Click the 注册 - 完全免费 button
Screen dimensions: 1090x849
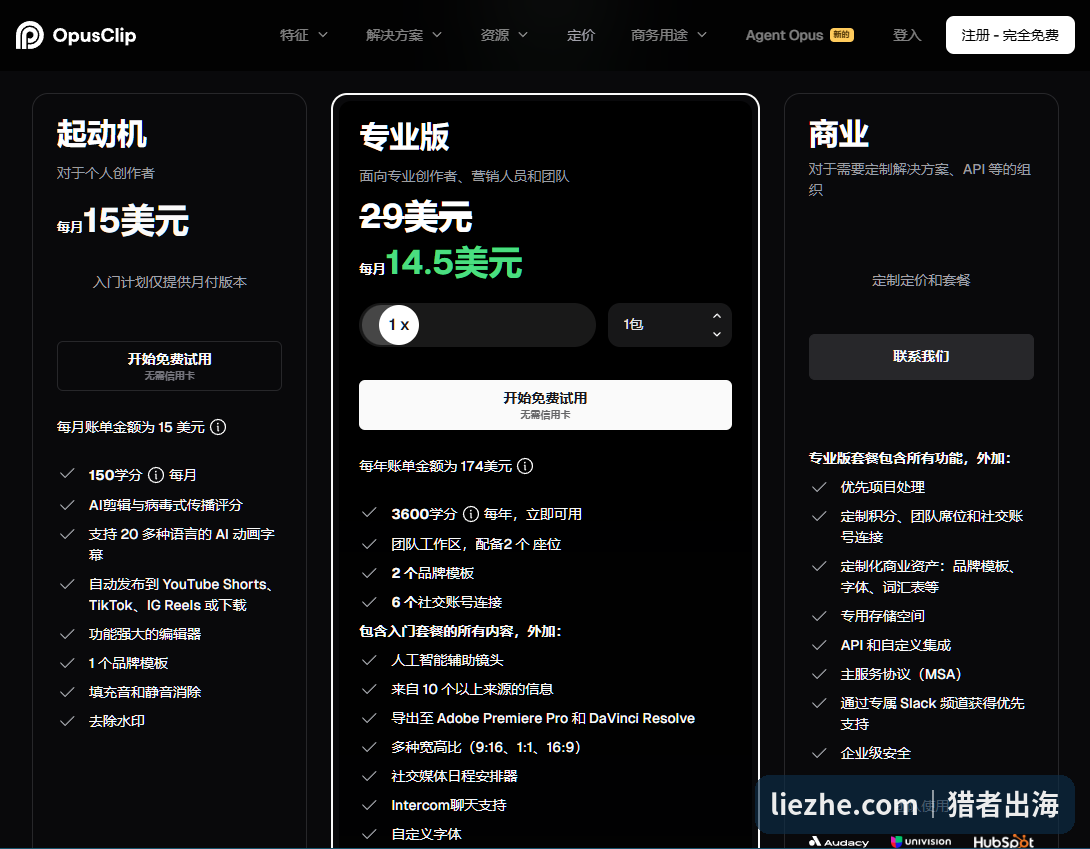click(1010, 35)
